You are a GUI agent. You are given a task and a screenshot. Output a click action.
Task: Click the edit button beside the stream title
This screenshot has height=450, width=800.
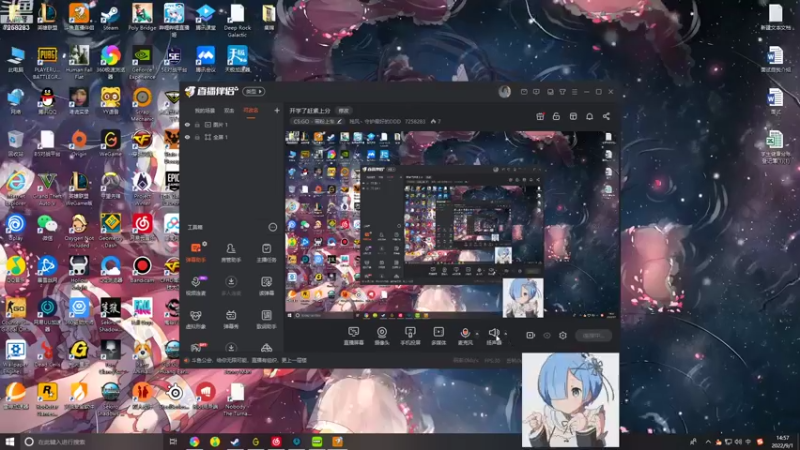point(344,111)
